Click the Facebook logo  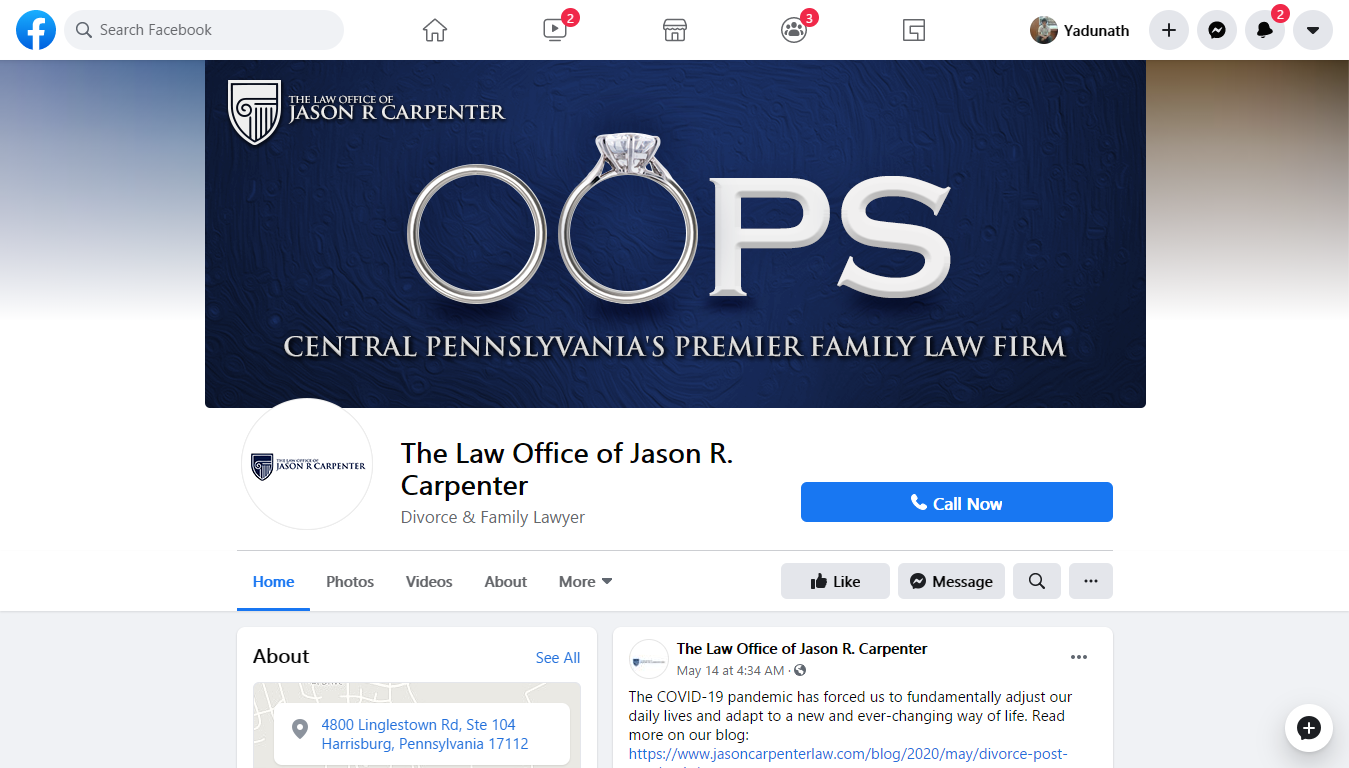tap(36, 30)
